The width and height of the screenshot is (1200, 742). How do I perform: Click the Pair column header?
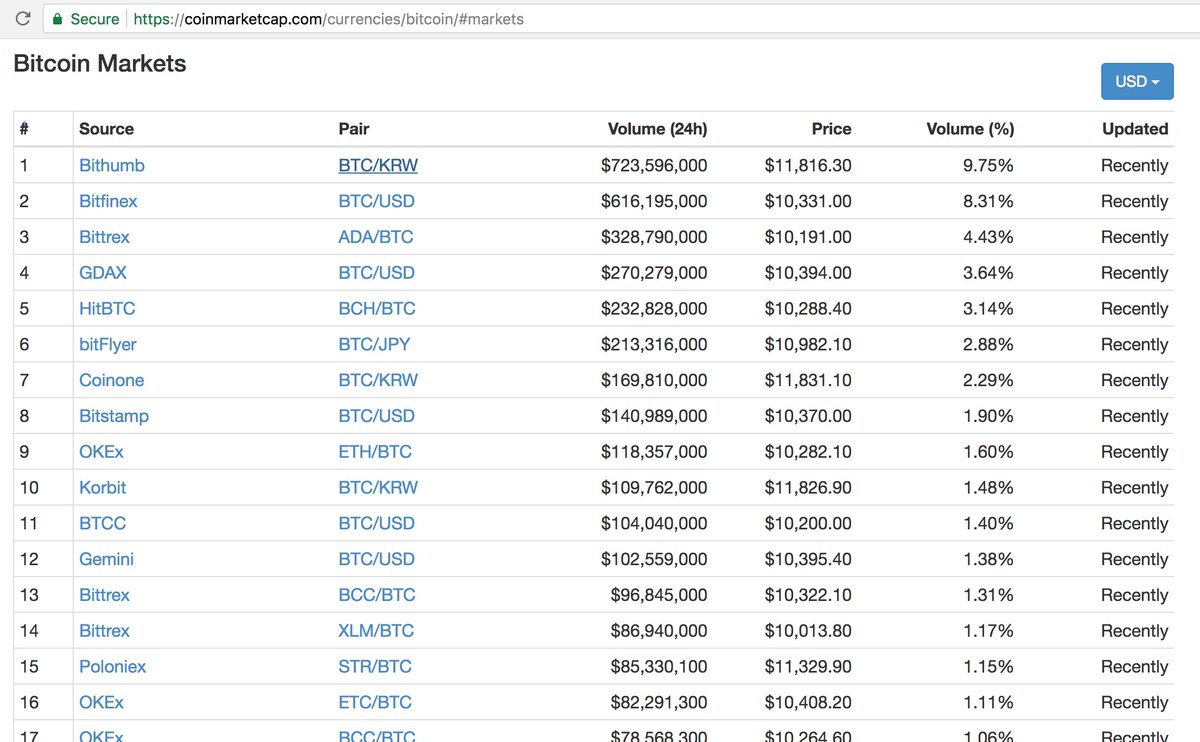tap(354, 129)
